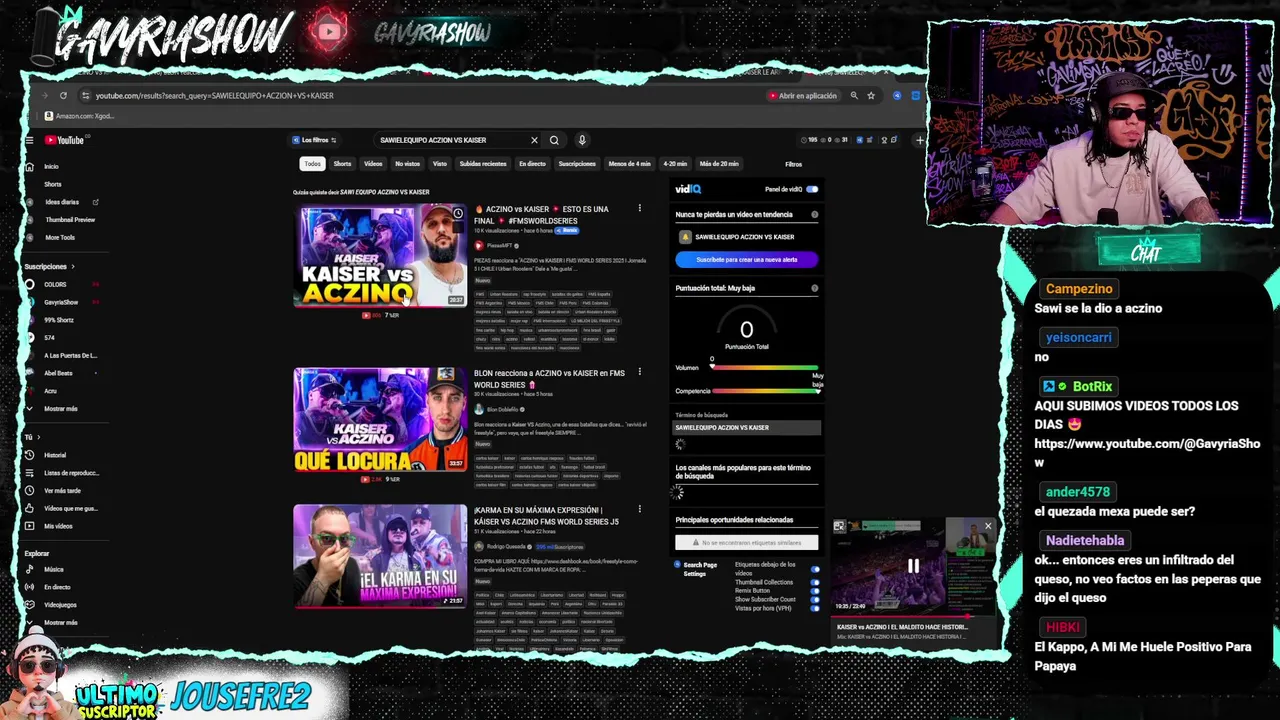The image size is (1280, 720).
Task: Open Inicio home icon in sidebar
Action: pyautogui.click(x=29, y=166)
